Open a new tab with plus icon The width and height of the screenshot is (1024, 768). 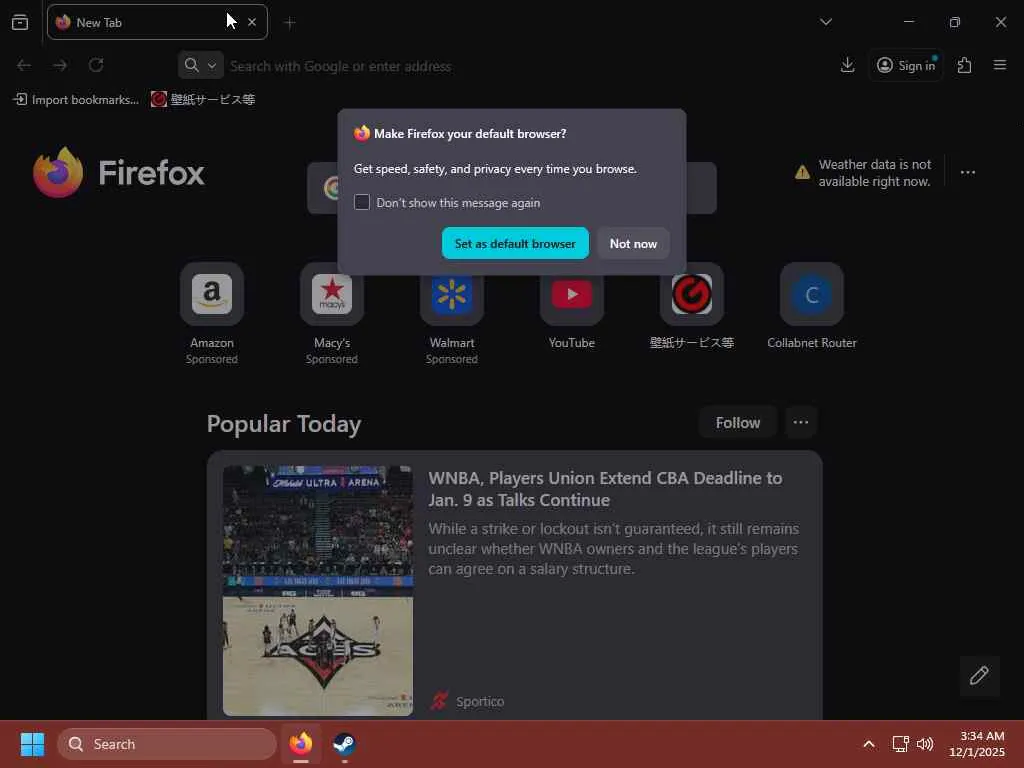(x=290, y=23)
